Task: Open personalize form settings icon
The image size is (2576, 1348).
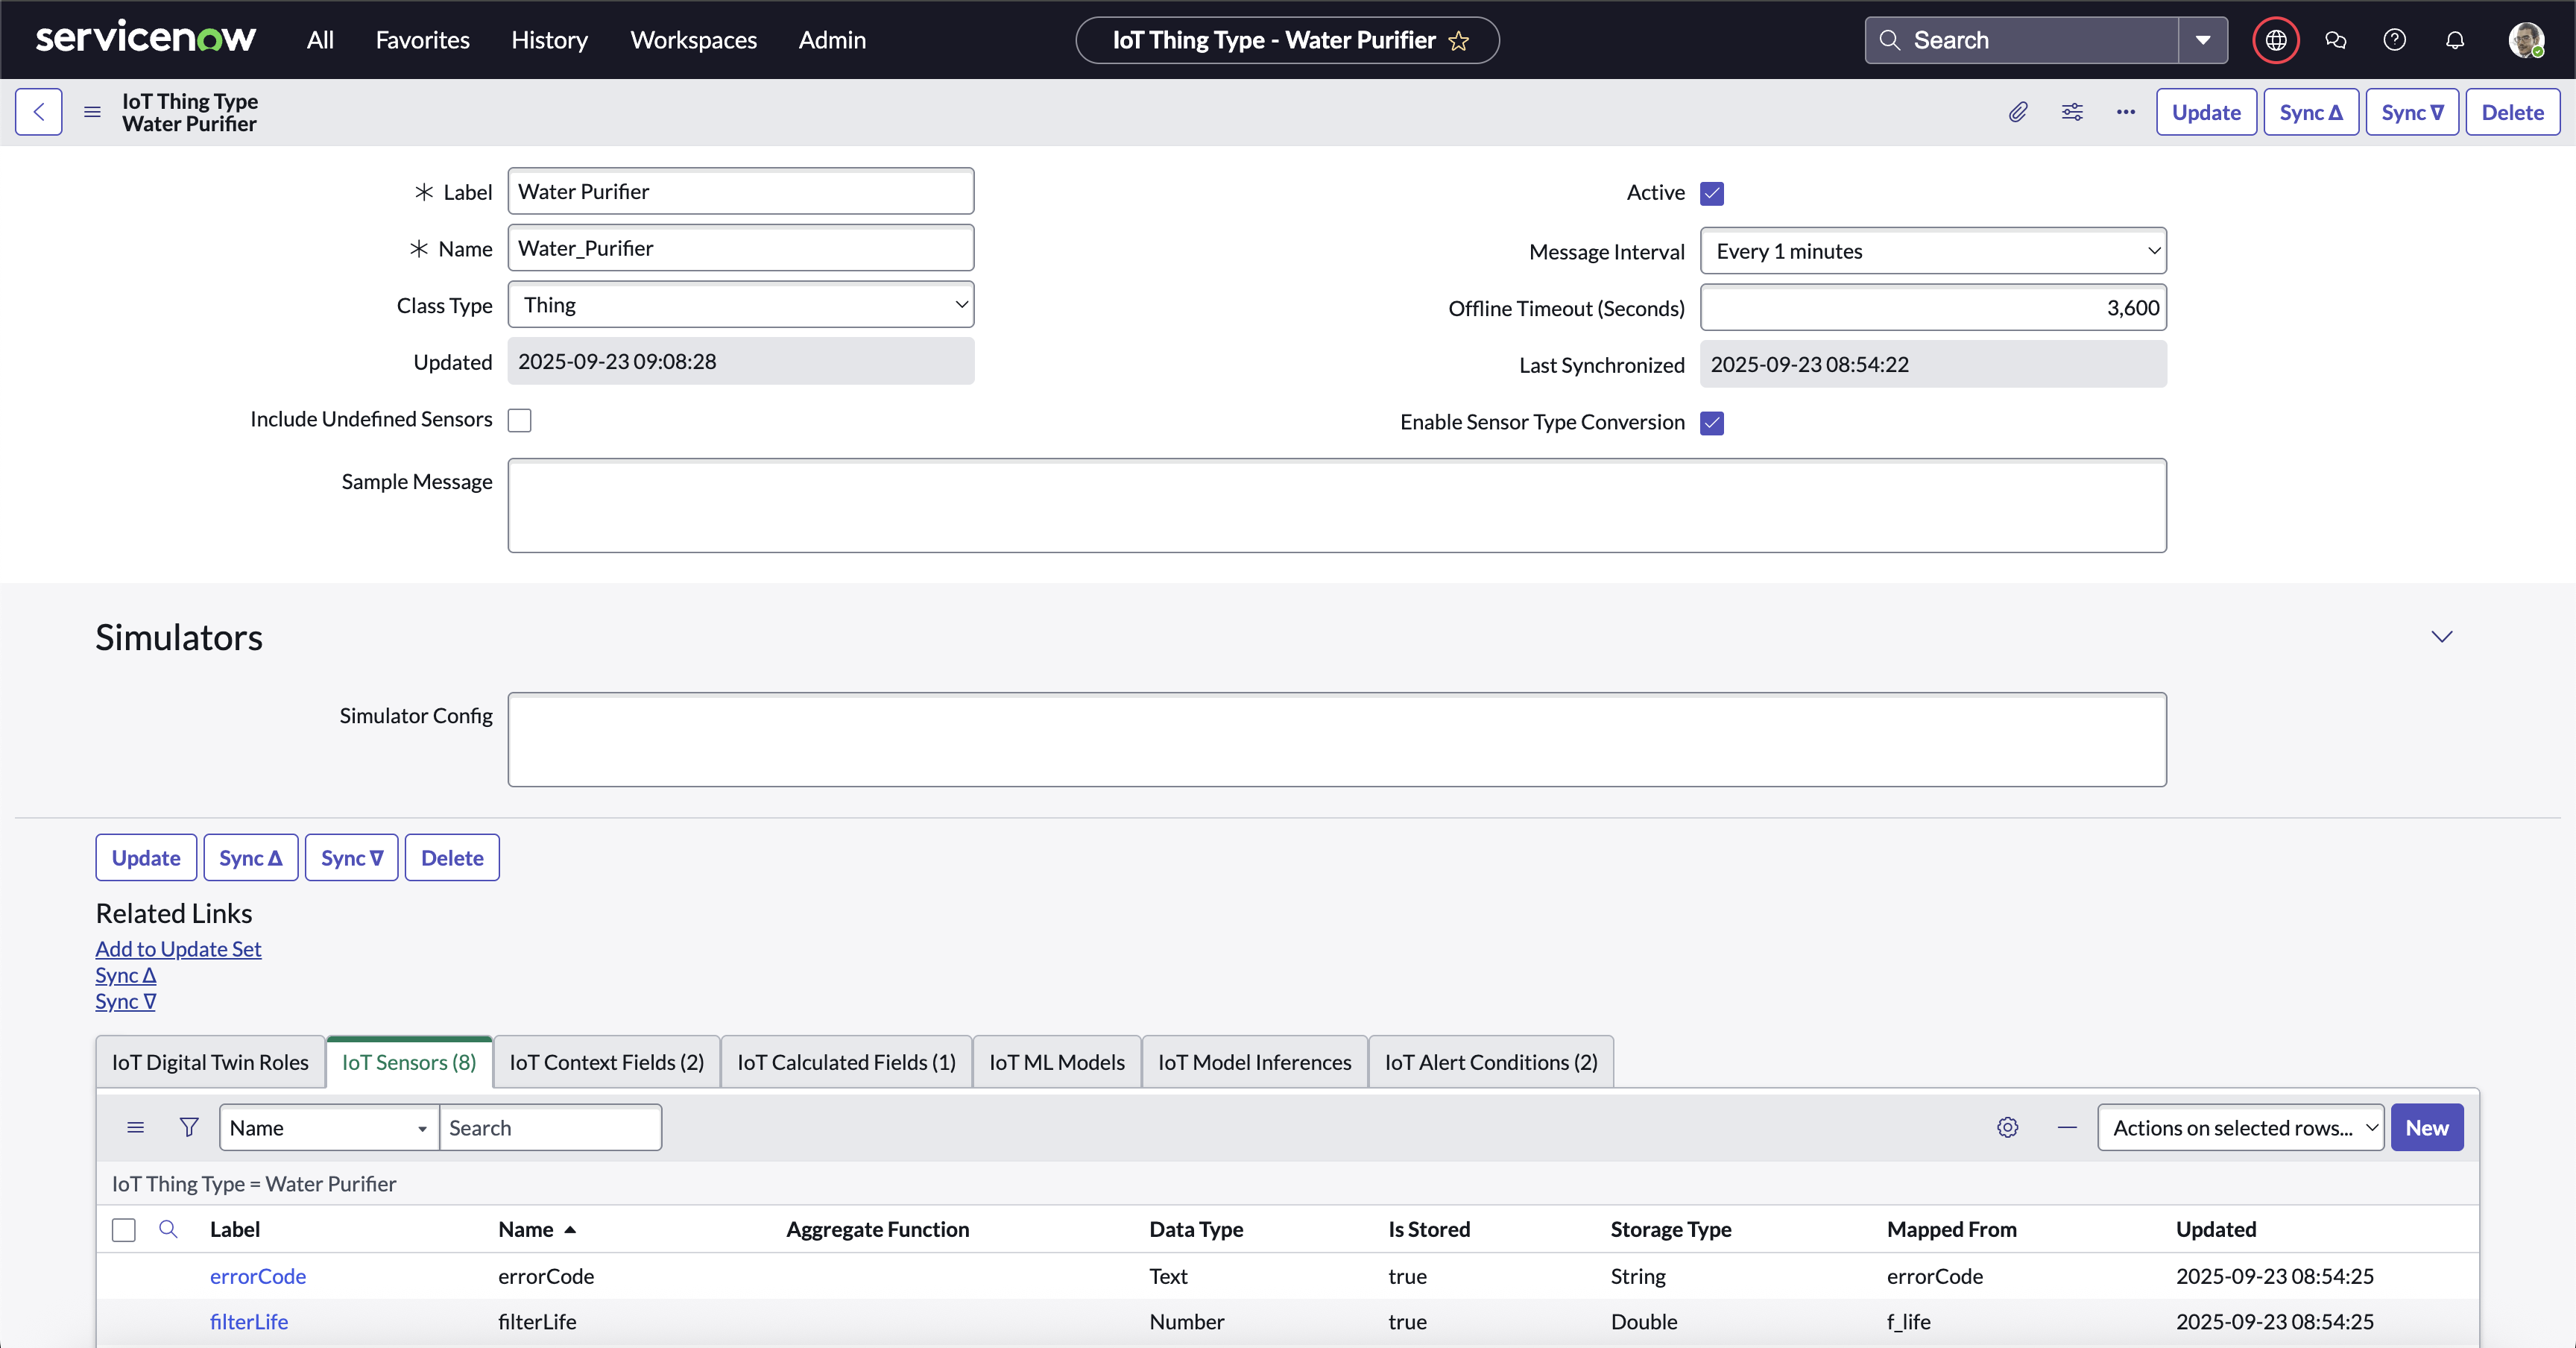Action: click(2072, 112)
